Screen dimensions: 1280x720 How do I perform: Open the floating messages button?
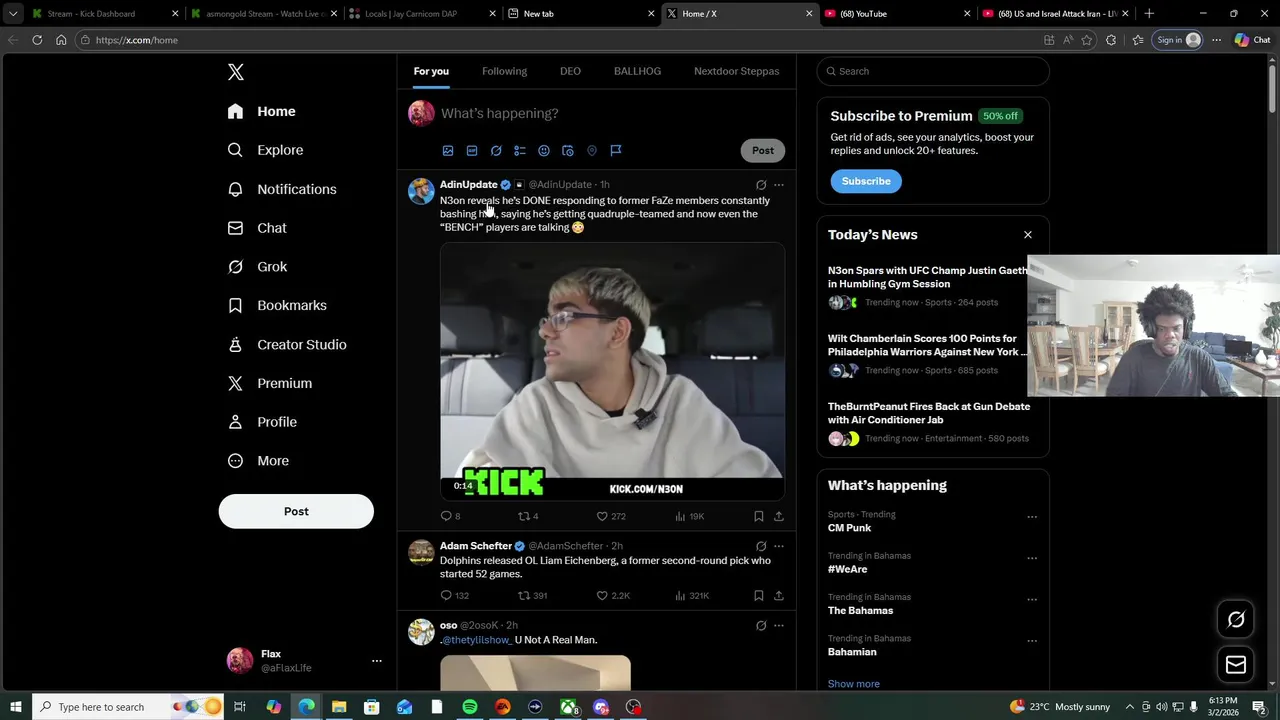click(1236, 665)
